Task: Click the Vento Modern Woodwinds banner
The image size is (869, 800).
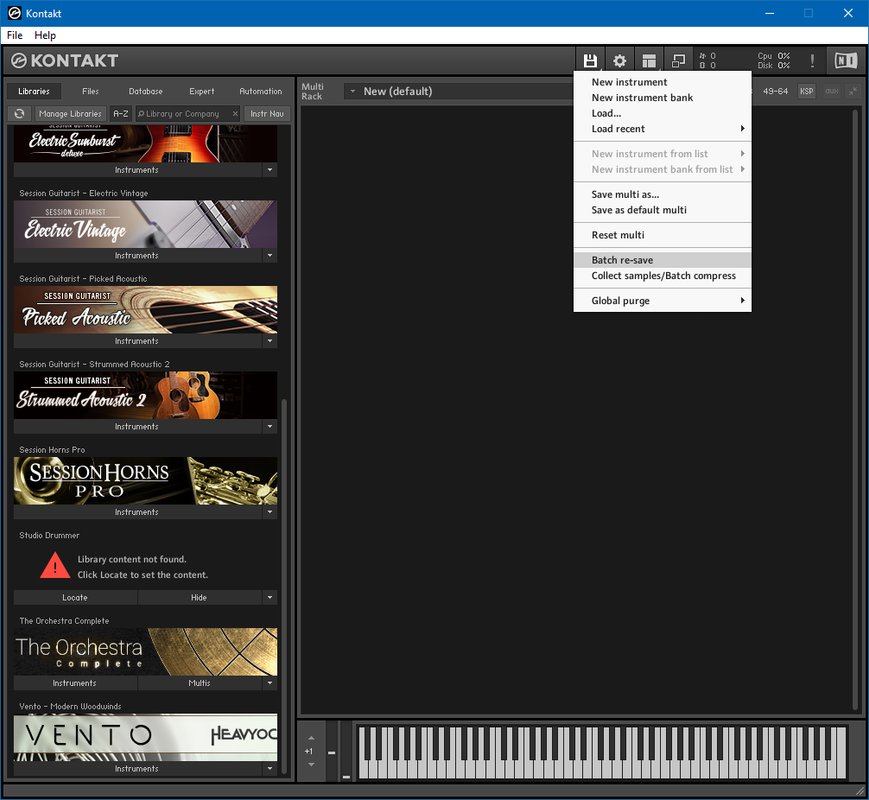Action: point(145,736)
